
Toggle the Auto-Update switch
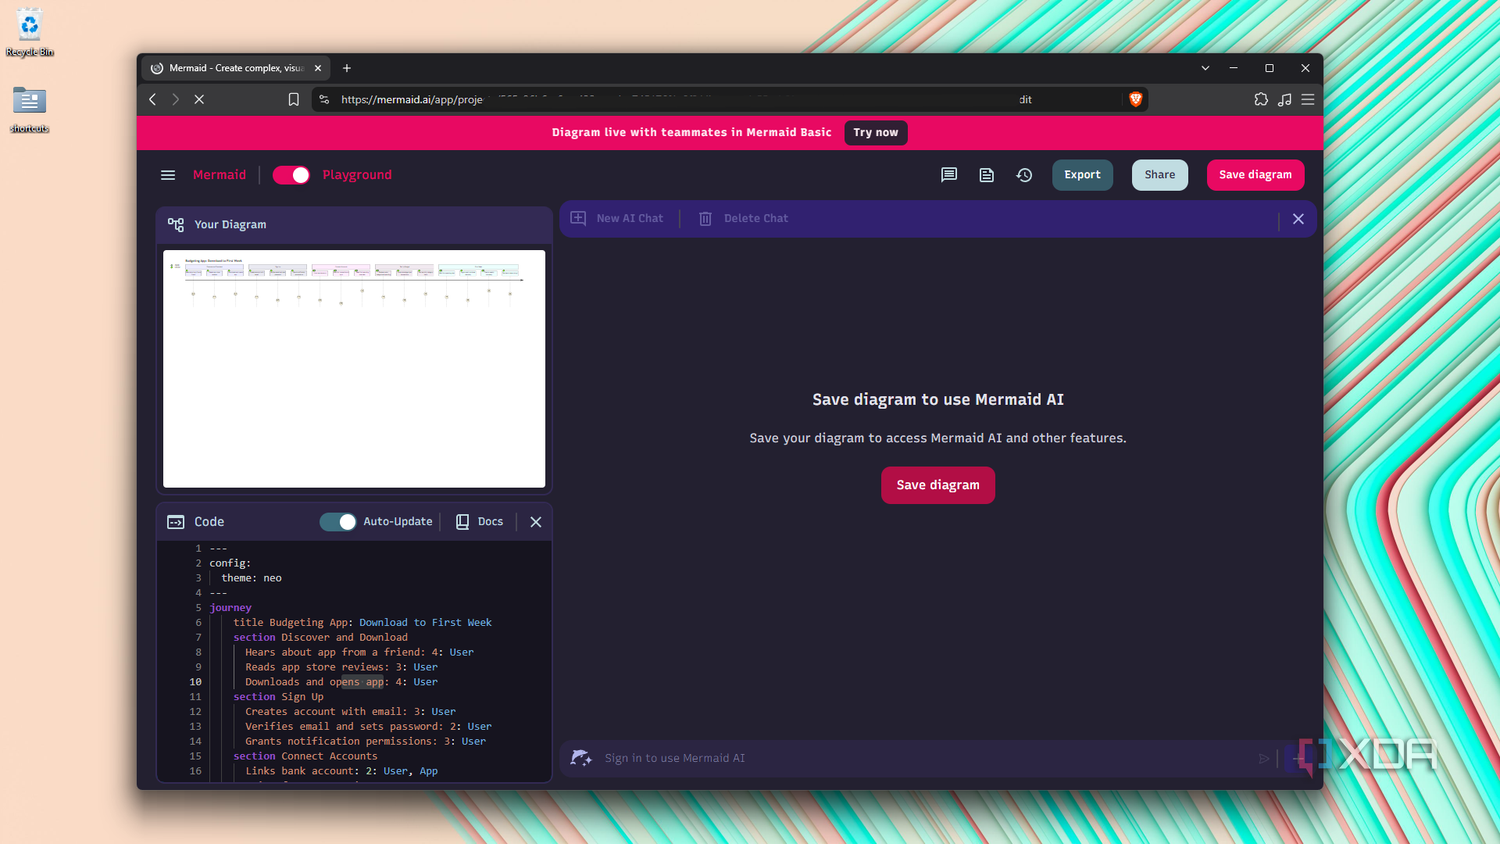click(x=338, y=522)
